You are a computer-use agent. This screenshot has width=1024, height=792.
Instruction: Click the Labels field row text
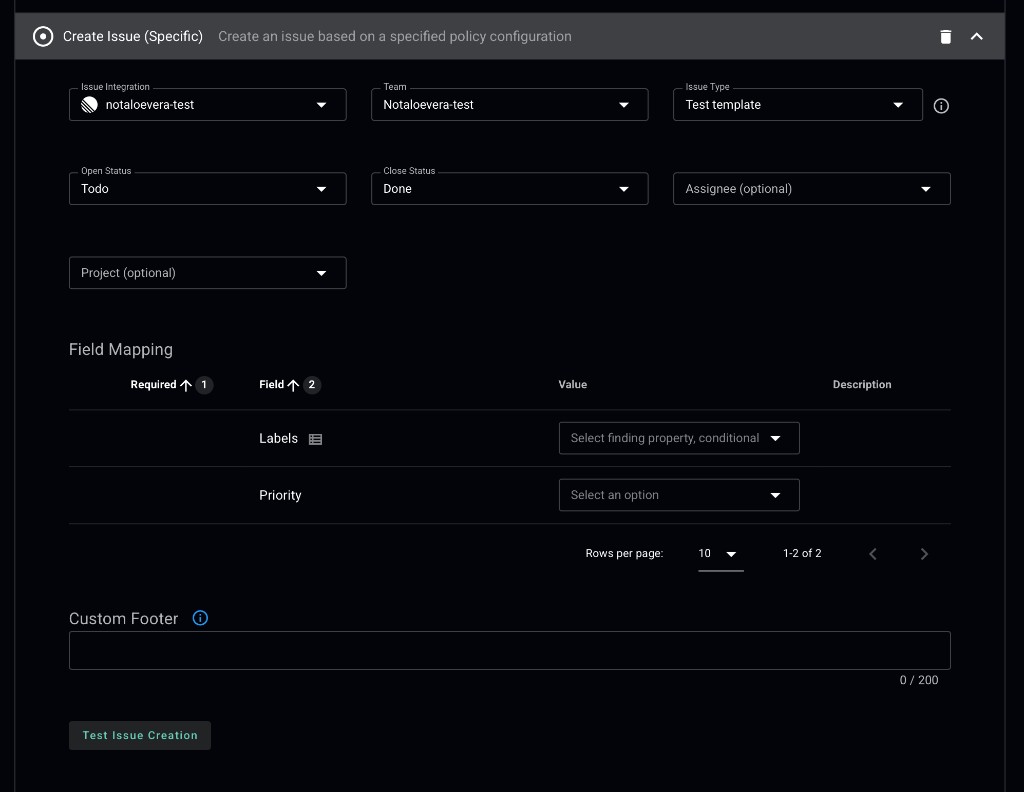tap(278, 438)
